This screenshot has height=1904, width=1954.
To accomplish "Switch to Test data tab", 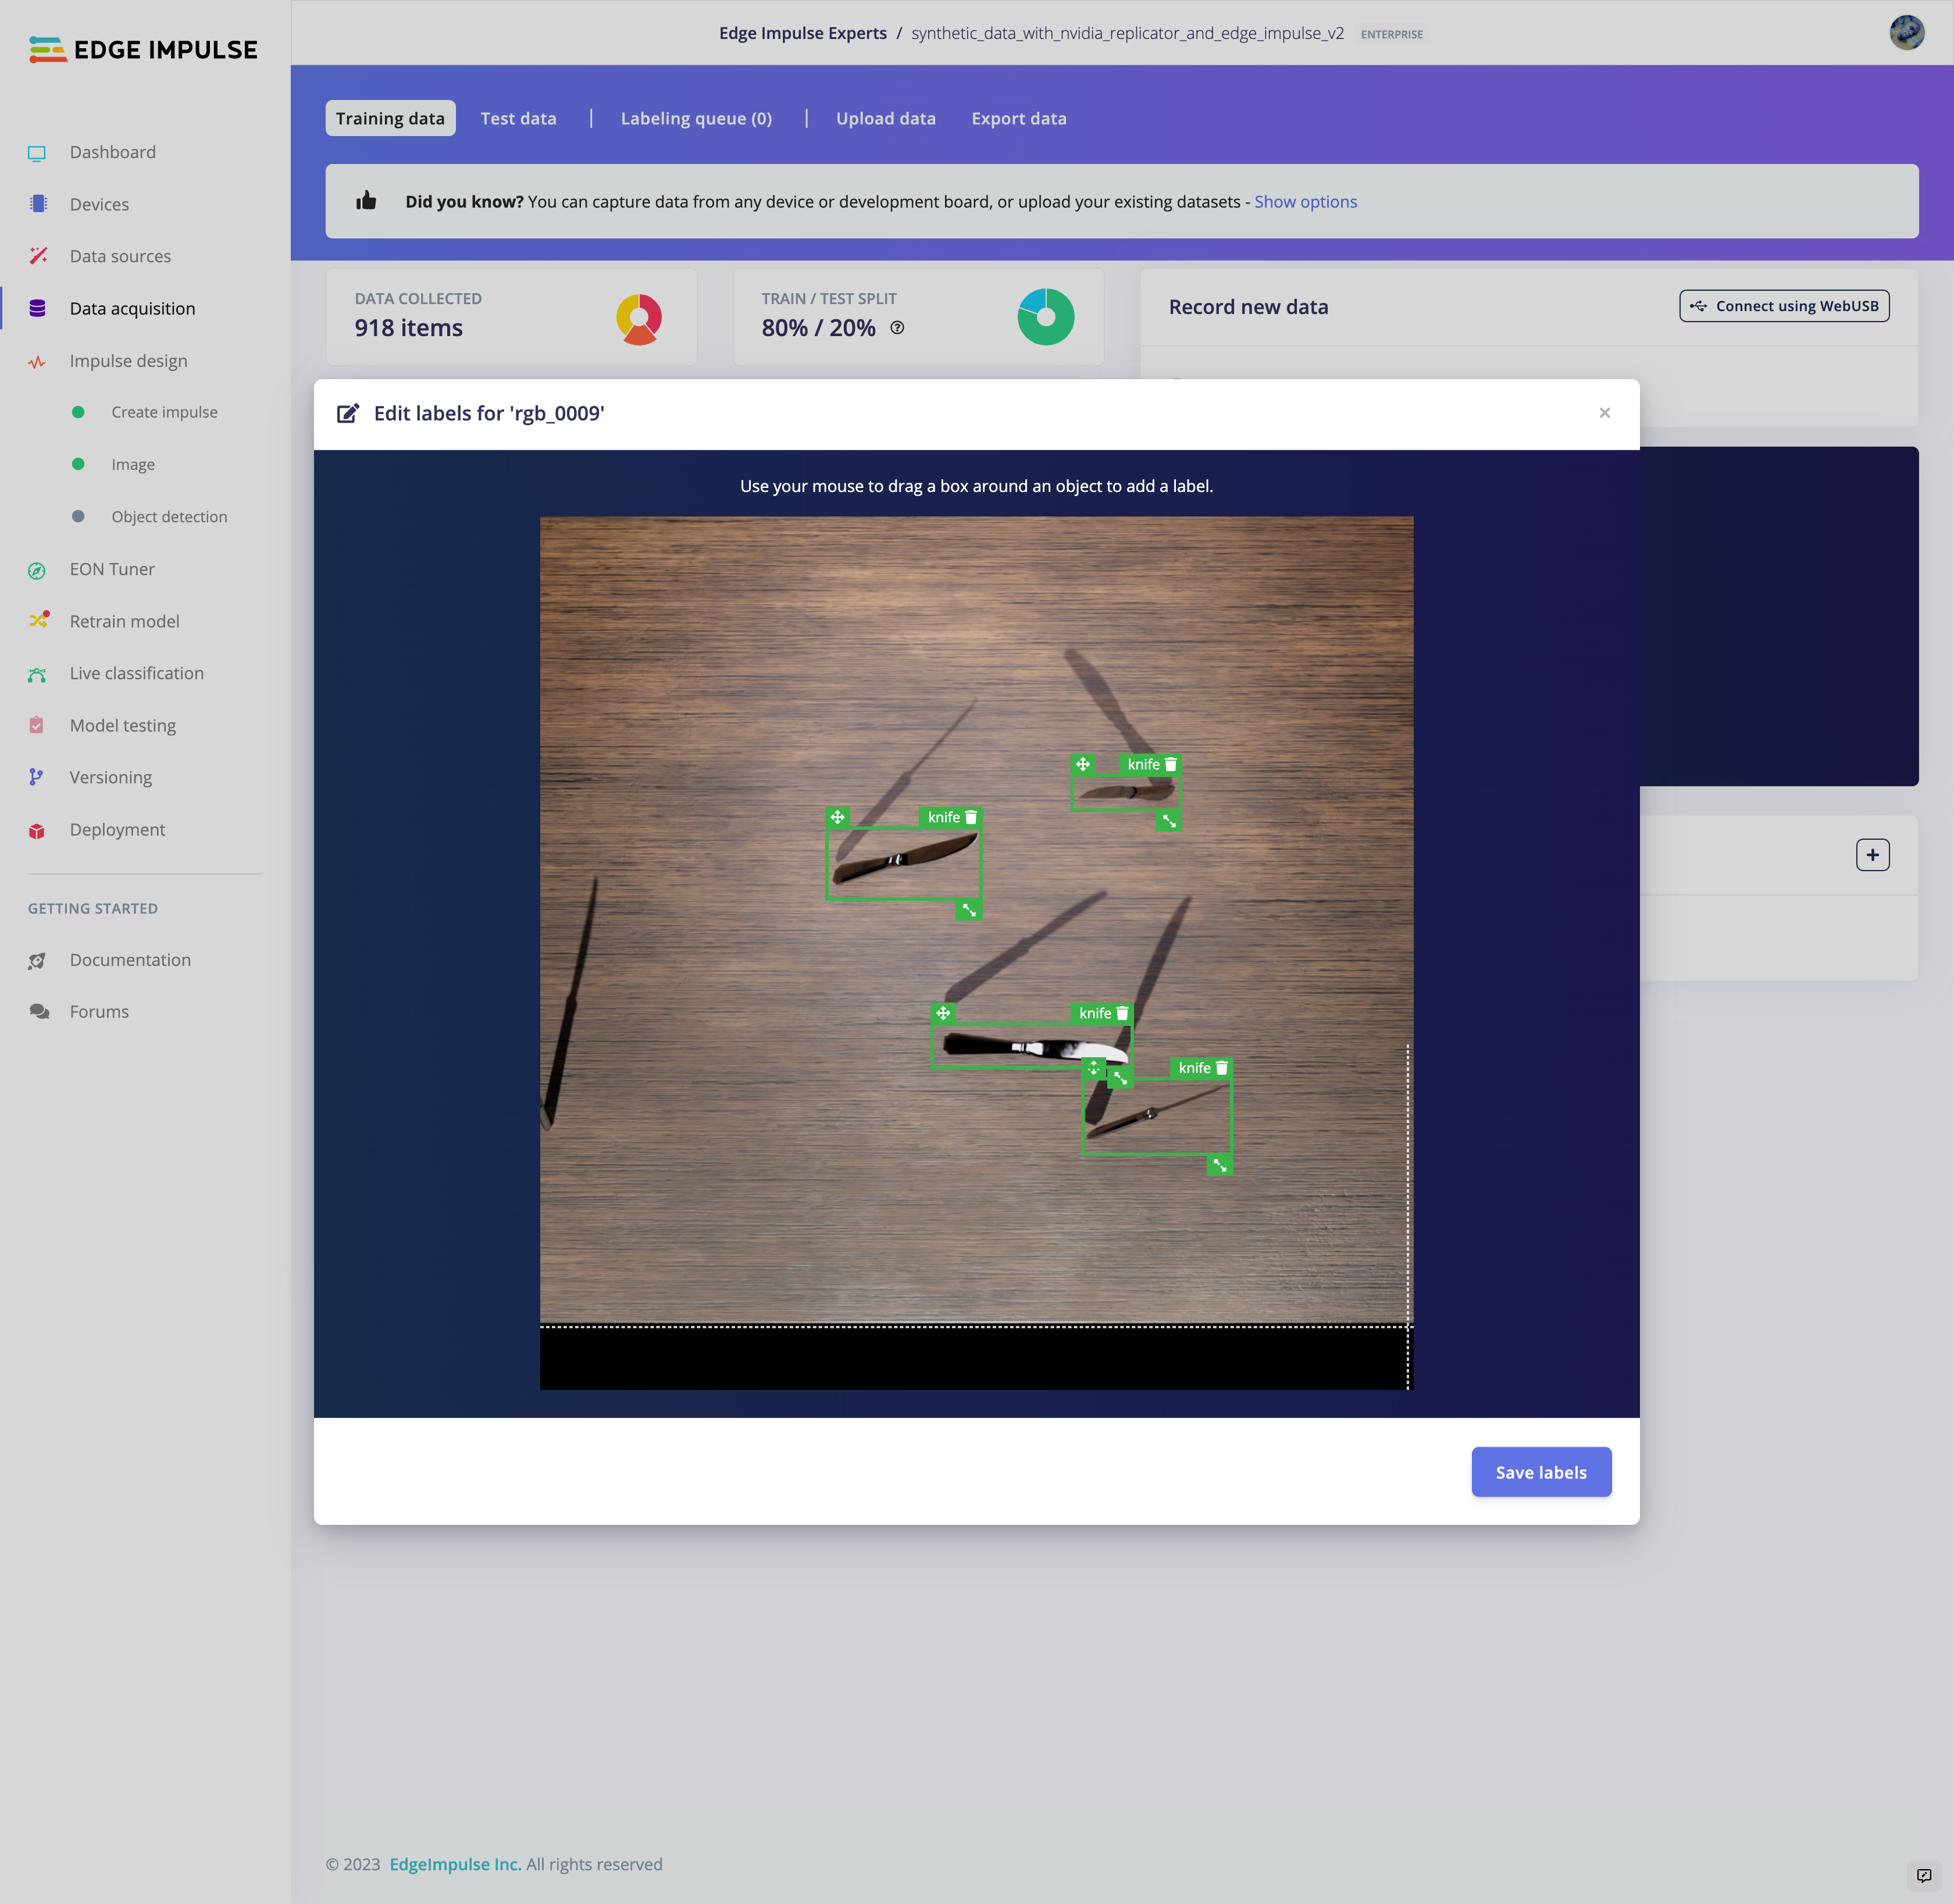I will point(518,118).
